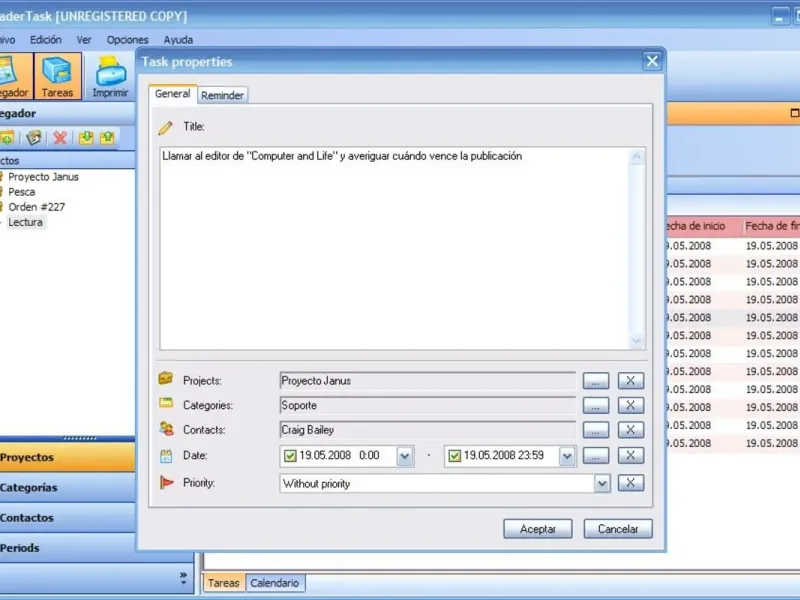The width and height of the screenshot is (800, 600).
Task: Clear the Date field with its X button
Action: 631,455
